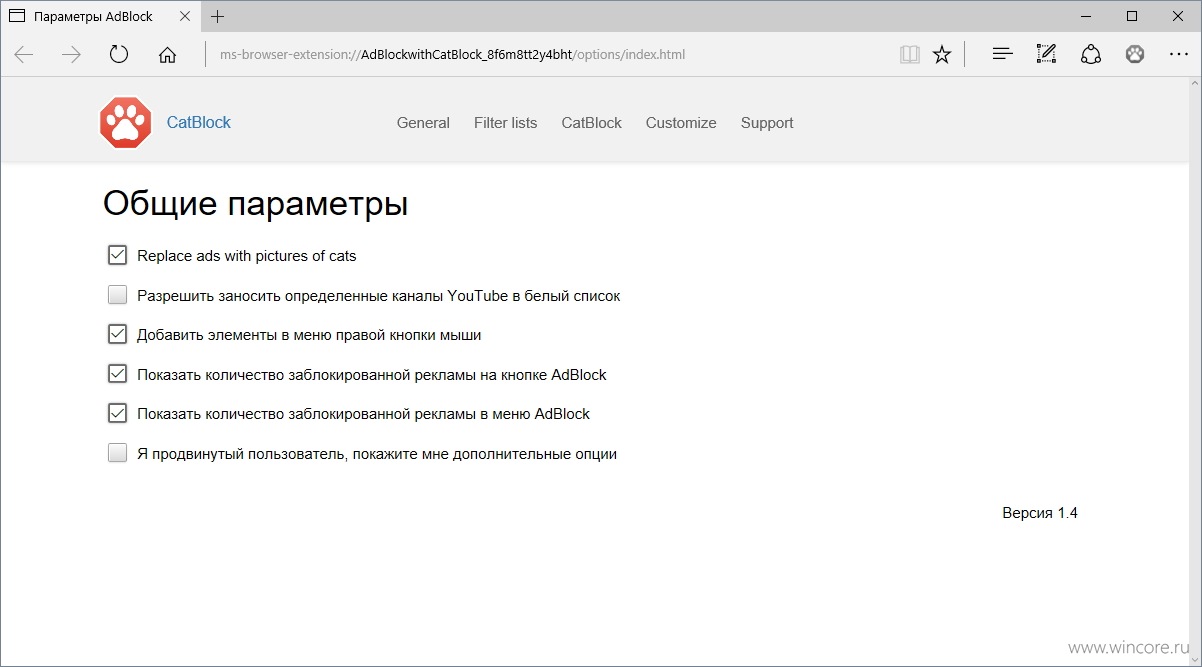Viewport: 1202px width, 667px height.
Task: Open the CatBlock settings tab
Action: tap(591, 123)
